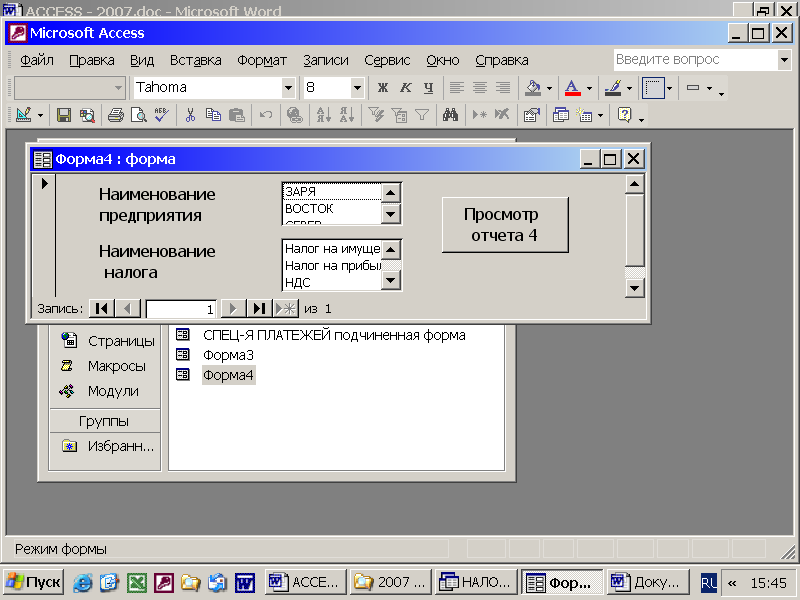Click the Find binoculars icon

[451, 115]
